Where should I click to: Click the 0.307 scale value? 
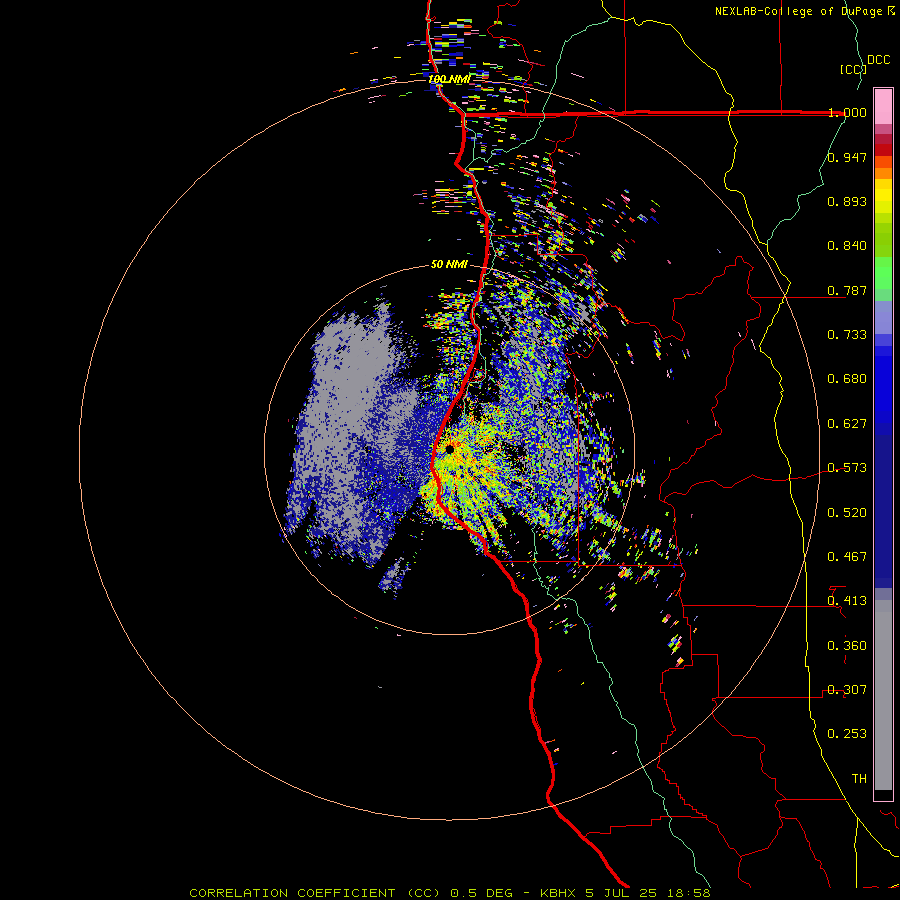click(847, 690)
